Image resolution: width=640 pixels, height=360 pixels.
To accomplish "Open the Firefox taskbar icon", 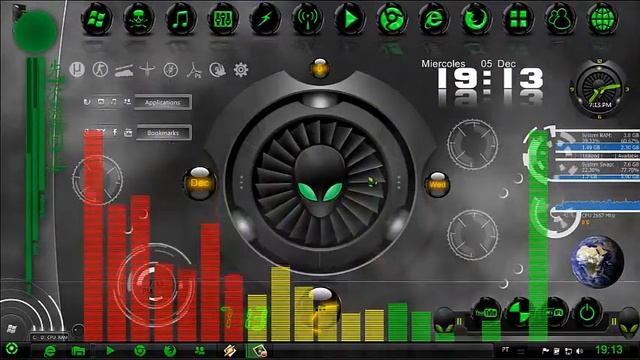I will click(x=170, y=351).
